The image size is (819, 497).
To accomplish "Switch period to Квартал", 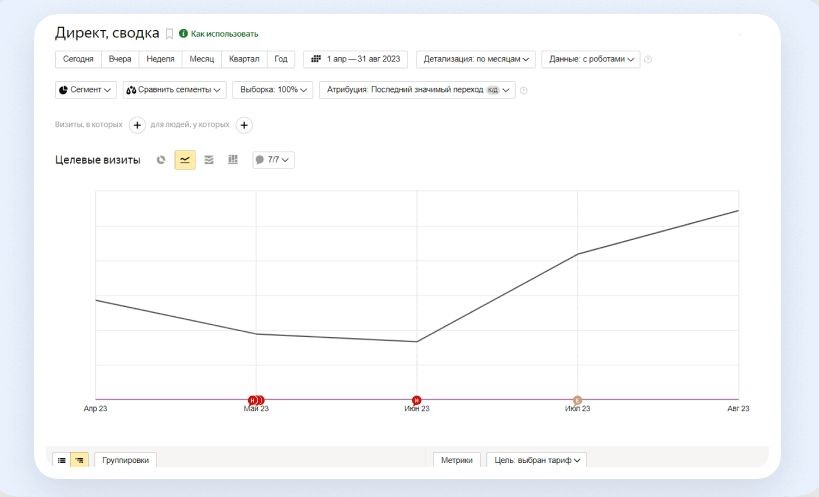I will 244,59.
